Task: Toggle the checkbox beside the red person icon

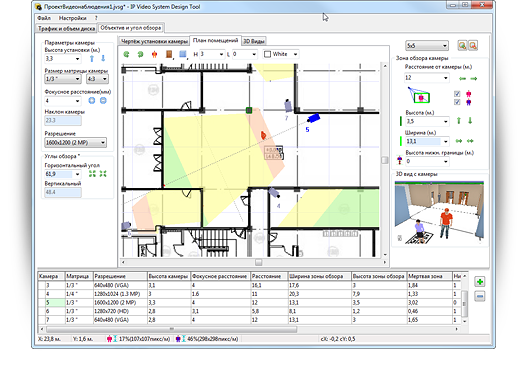Action: click(457, 94)
